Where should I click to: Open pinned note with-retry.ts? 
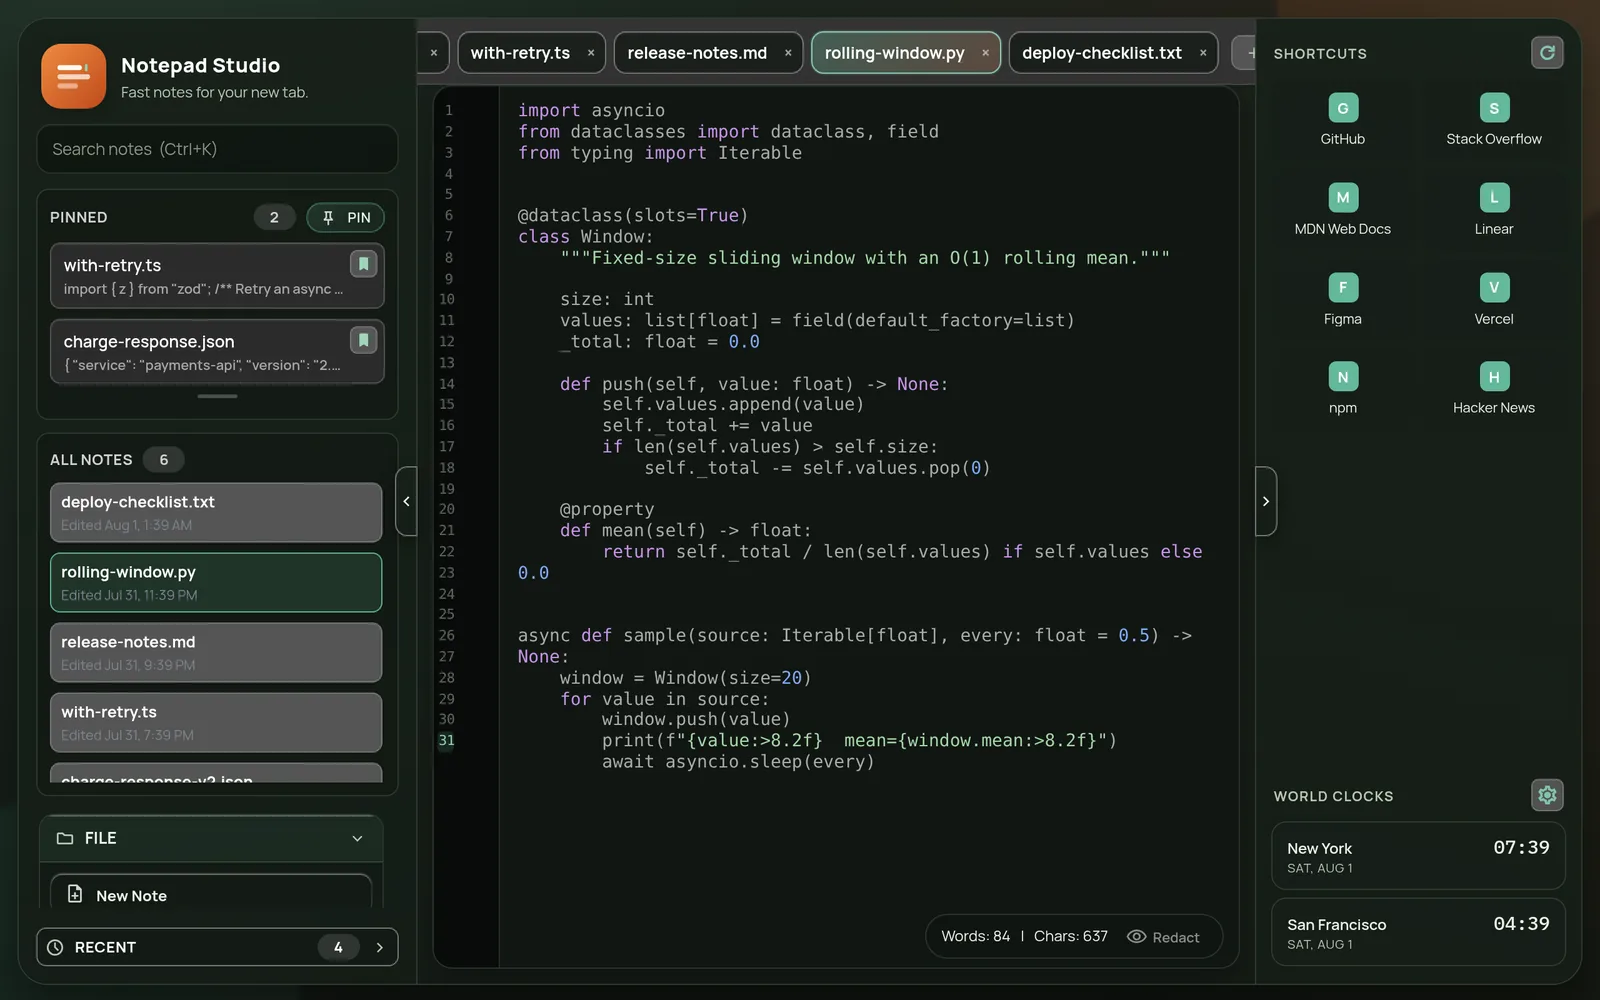[x=217, y=275]
